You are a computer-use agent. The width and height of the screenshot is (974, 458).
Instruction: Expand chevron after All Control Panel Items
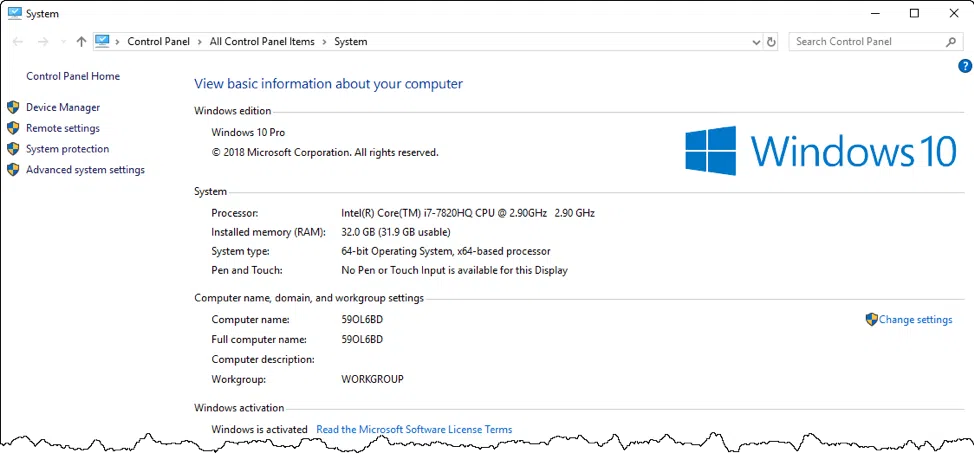(324, 42)
